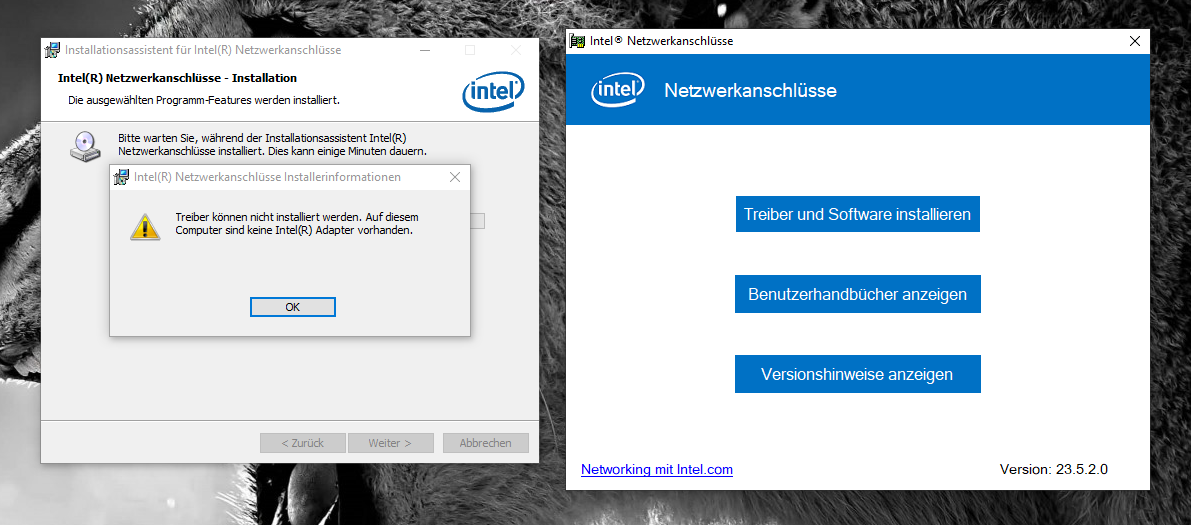Screen dimensions: 1191x525
Task: Click the Installerinformationen dialog title icon
Action: [x=121, y=178]
